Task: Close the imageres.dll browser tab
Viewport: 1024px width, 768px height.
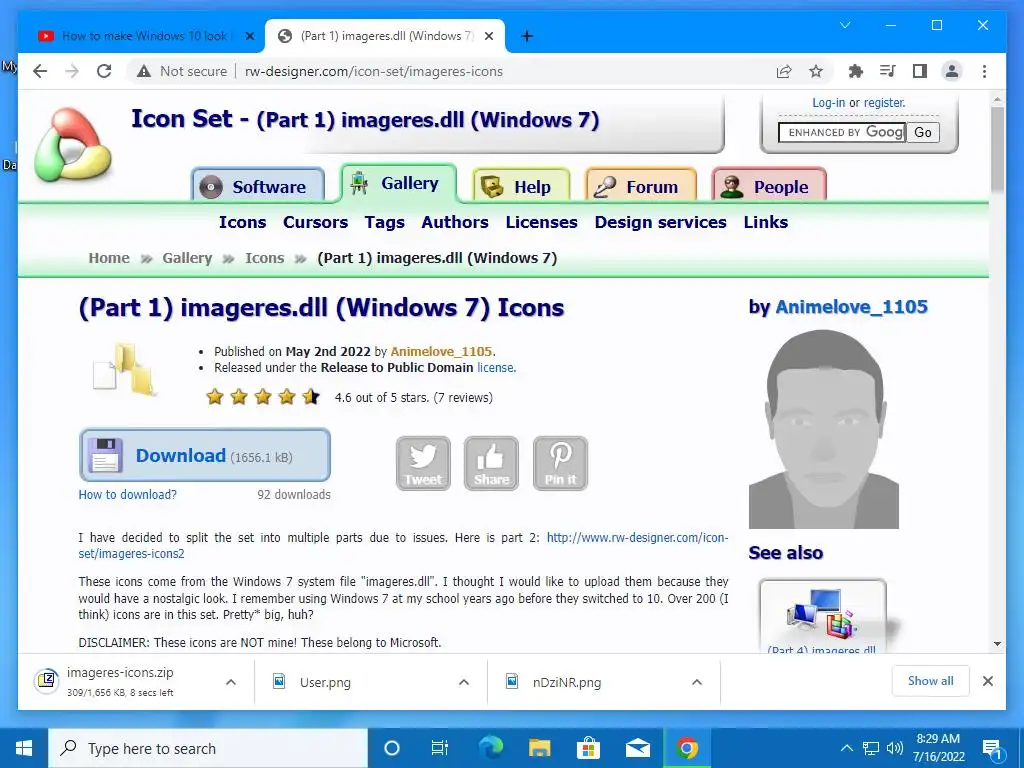Action: pyautogui.click(x=488, y=36)
